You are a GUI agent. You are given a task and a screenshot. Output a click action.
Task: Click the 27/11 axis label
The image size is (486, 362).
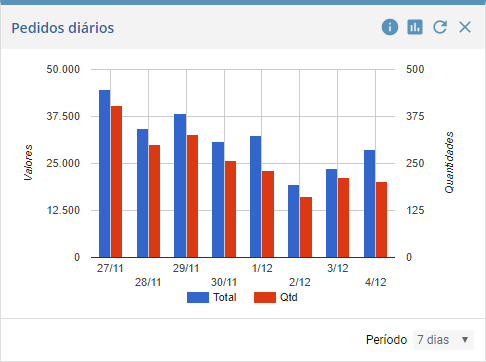(110, 268)
